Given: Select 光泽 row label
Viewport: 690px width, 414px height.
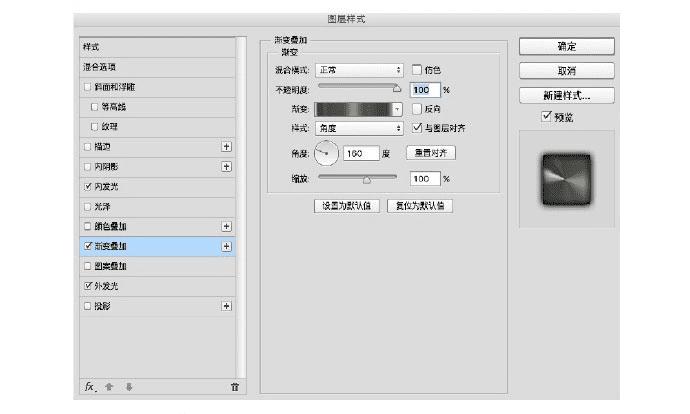Looking at the screenshot, I should 103,206.
